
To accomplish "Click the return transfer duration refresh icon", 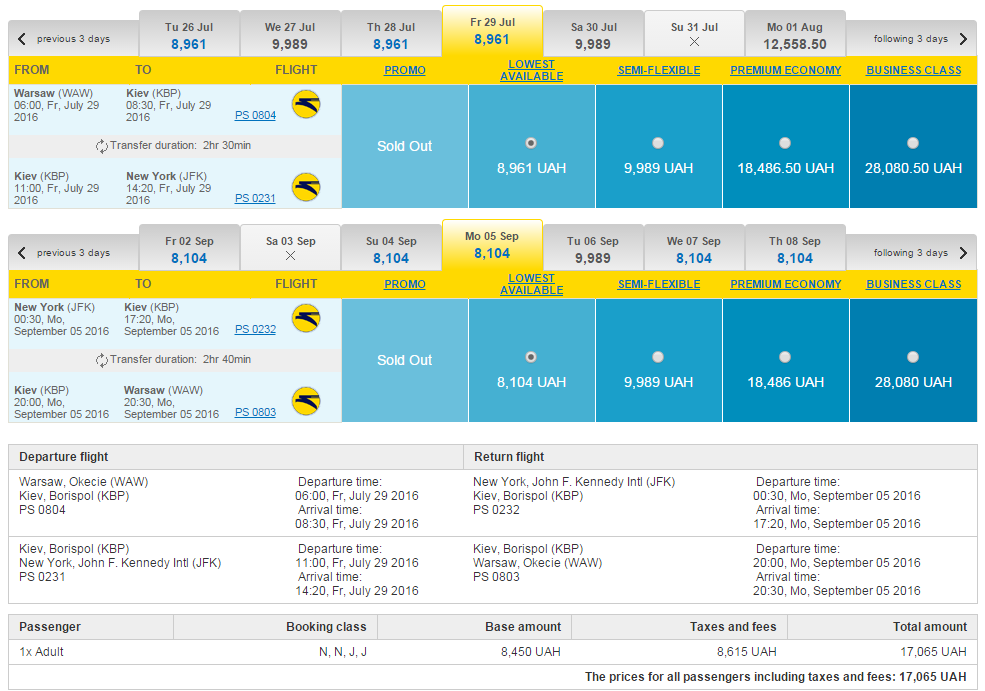I will coord(101,360).
